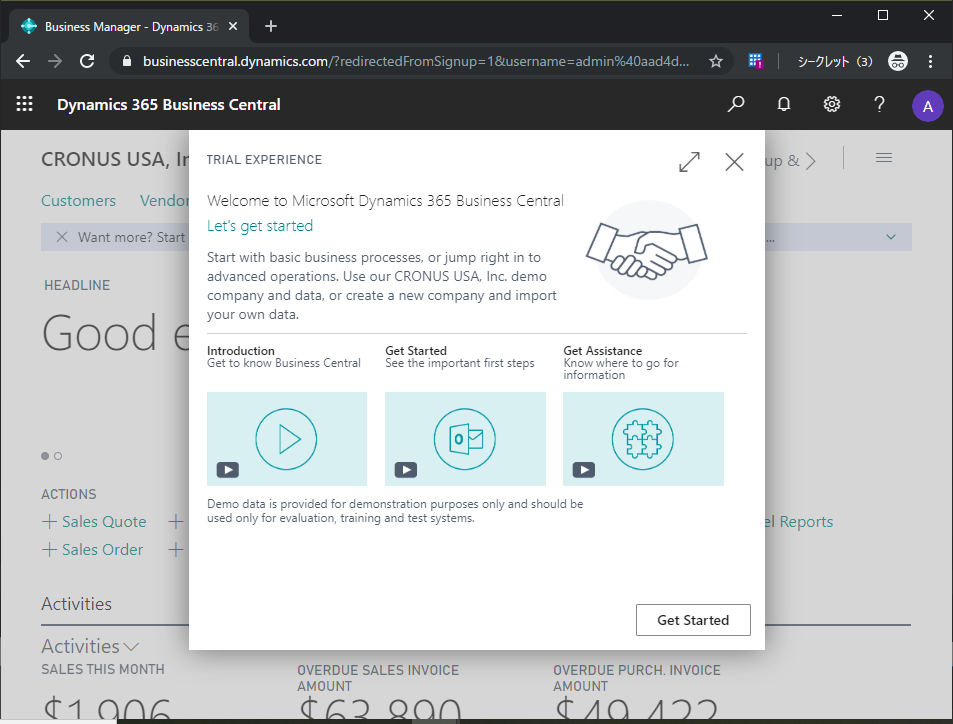Image resolution: width=953 pixels, height=724 pixels.
Task: Click the Dynamics 365 Business Central title
Action: coord(169,105)
